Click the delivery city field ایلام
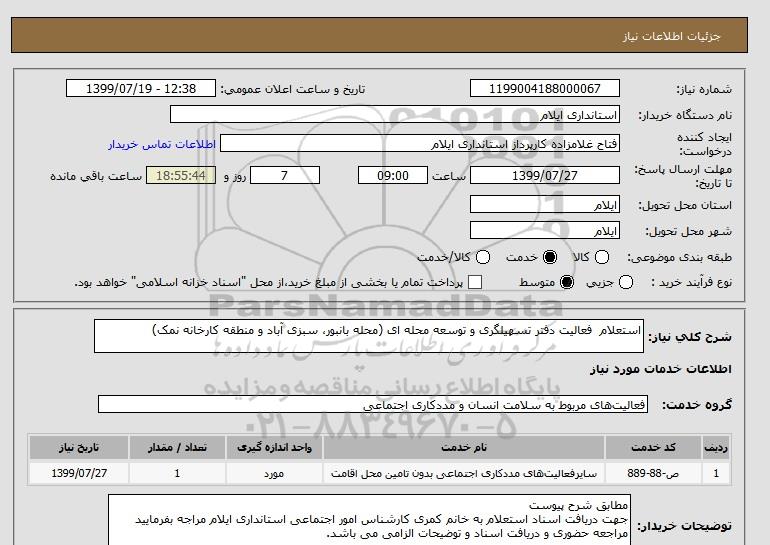 click(545, 230)
